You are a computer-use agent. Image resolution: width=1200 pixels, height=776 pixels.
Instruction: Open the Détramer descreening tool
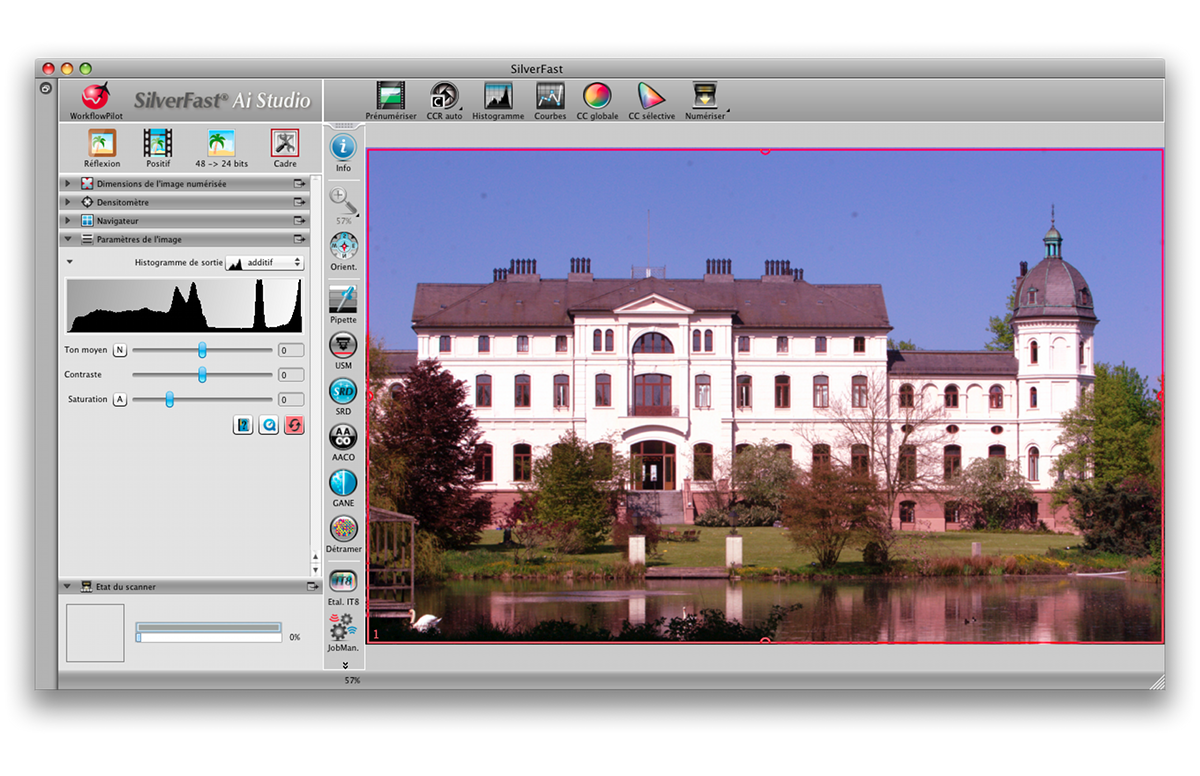343,529
